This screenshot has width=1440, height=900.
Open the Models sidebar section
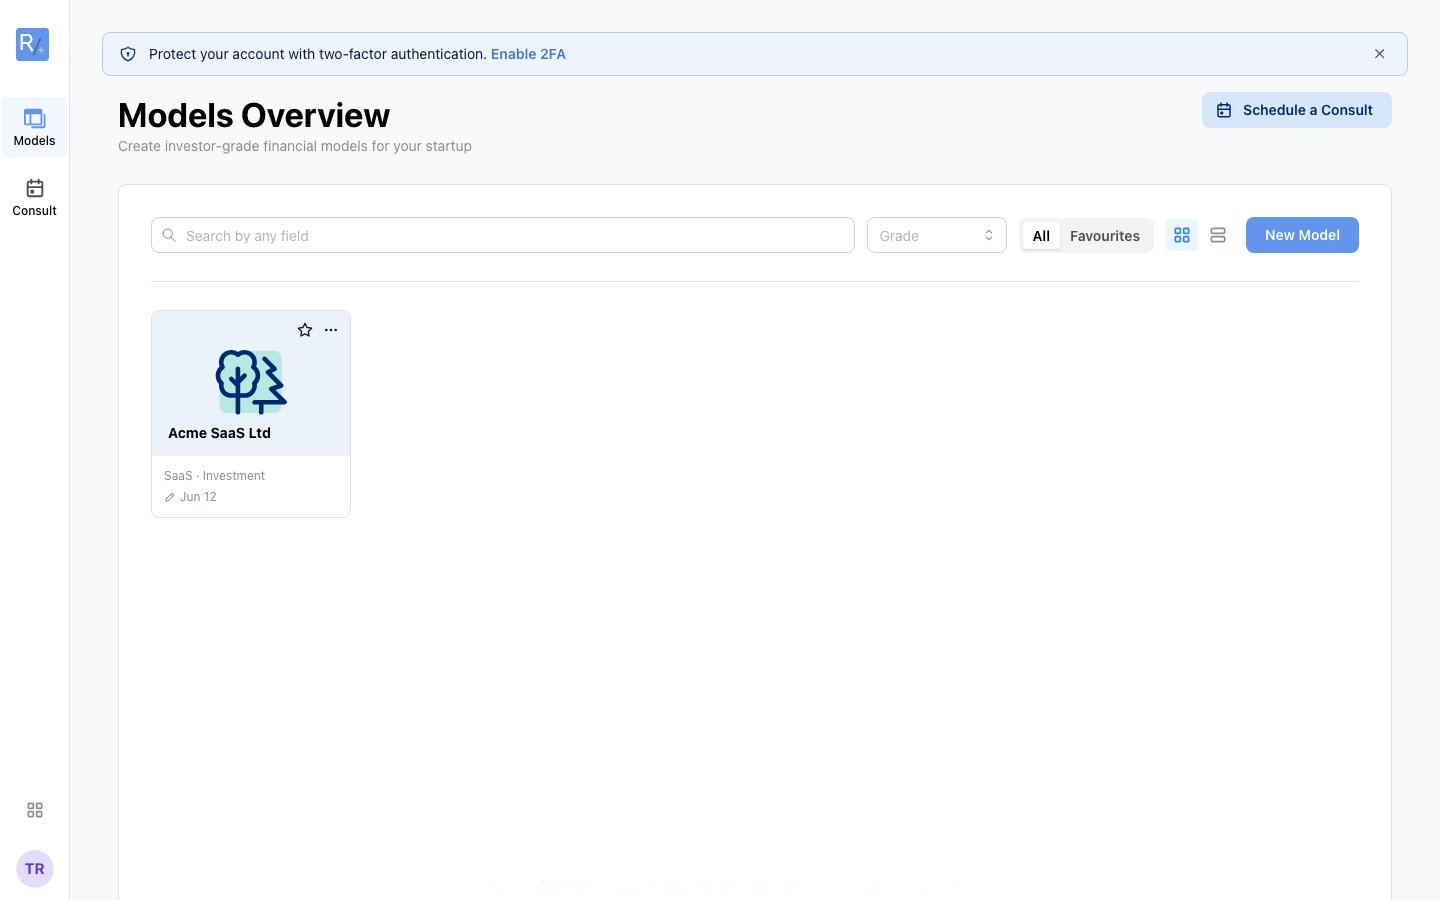tap(34, 127)
